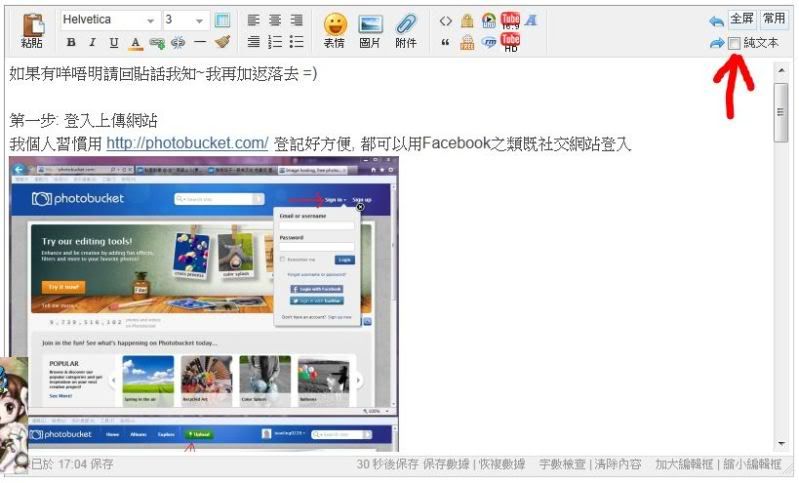
Task: Click the 清除內容 clear content link
Action: pyautogui.click(x=618, y=464)
